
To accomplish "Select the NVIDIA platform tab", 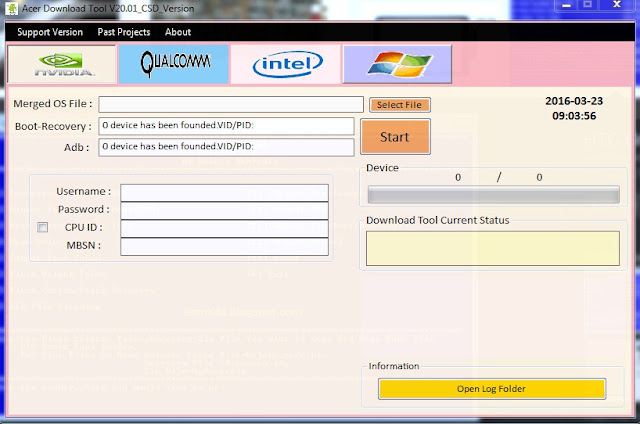I will pyautogui.click(x=62, y=64).
